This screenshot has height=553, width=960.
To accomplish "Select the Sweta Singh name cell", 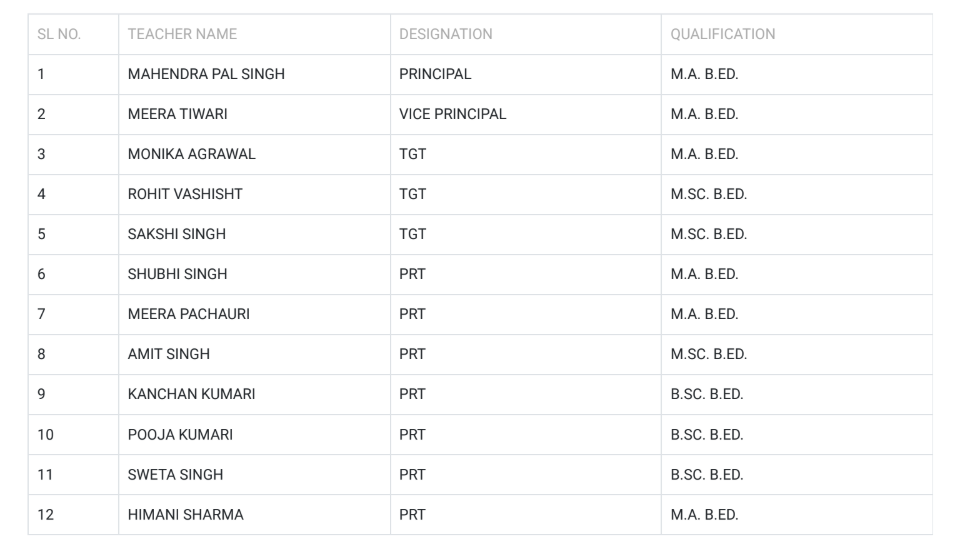I will (x=175, y=475).
